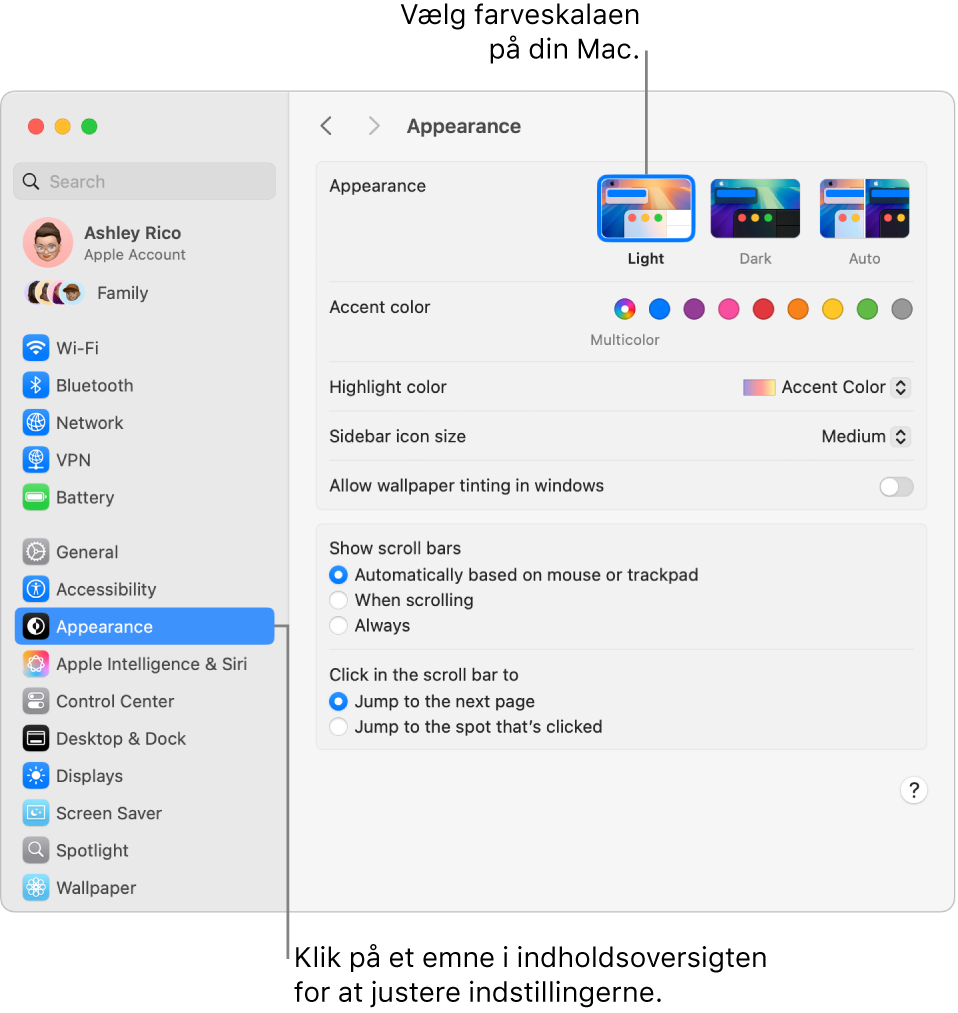Open Wallpaper settings
Image resolution: width=958 pixels, height=1013 pixels.
pos(94,887)
